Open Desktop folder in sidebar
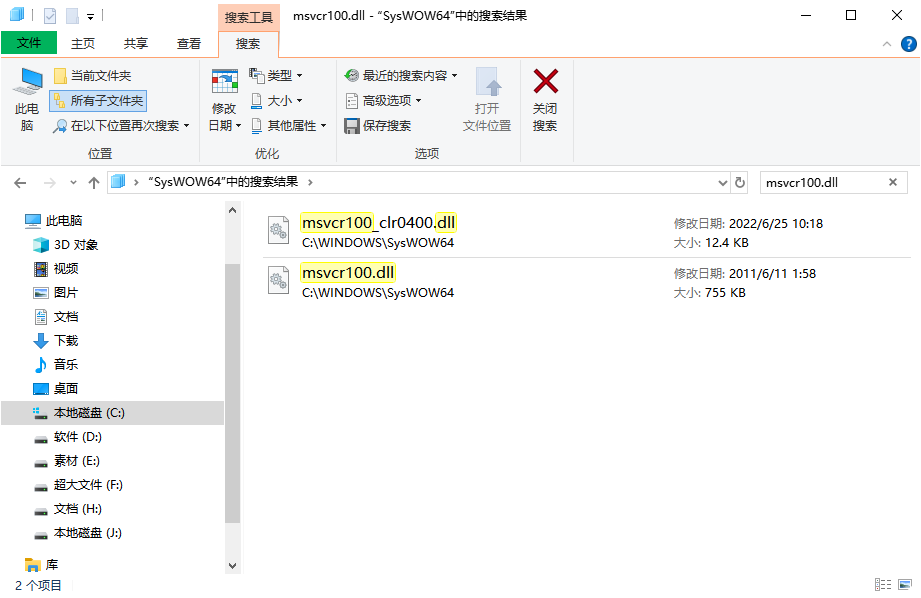The image size is (921, 598). (x=56, y=388)
